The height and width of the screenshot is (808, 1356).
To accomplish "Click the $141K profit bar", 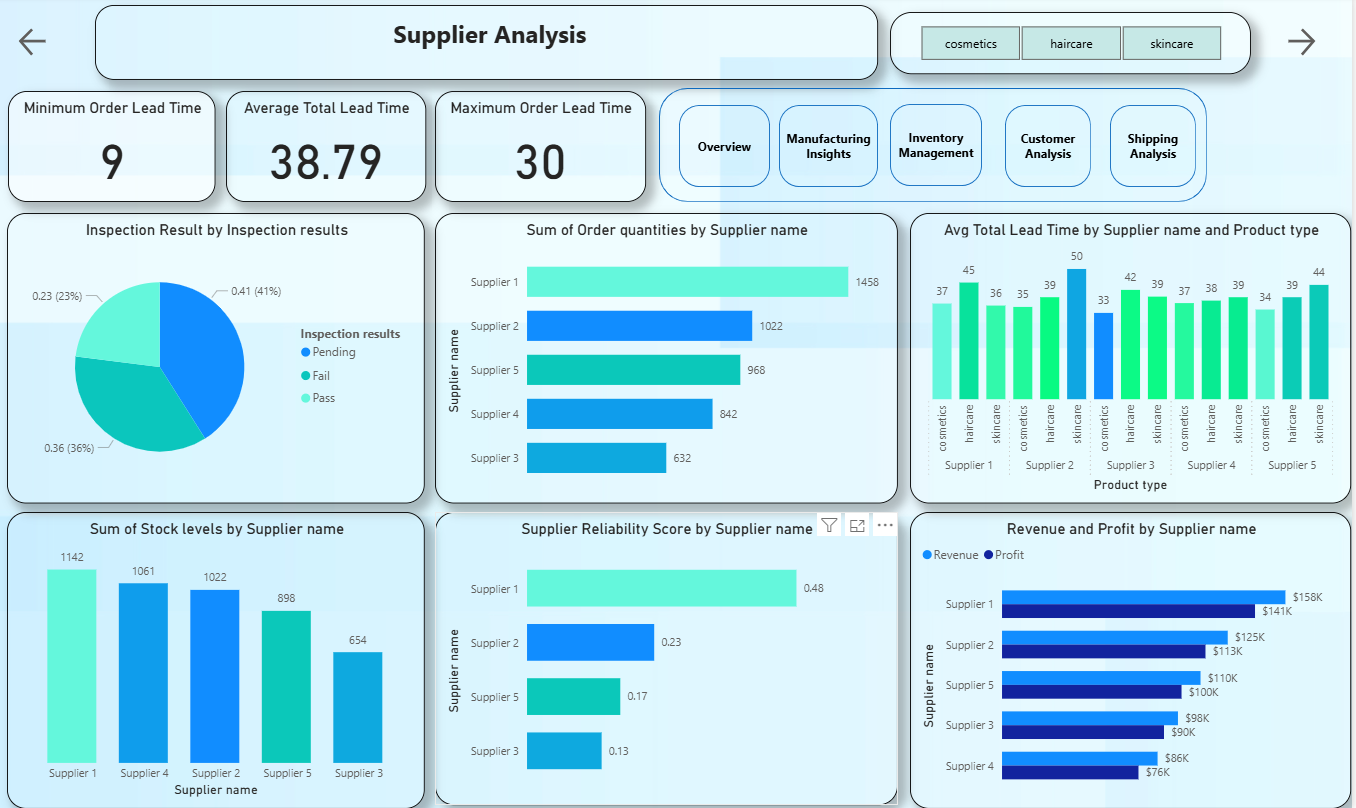I will (1128, 611).
